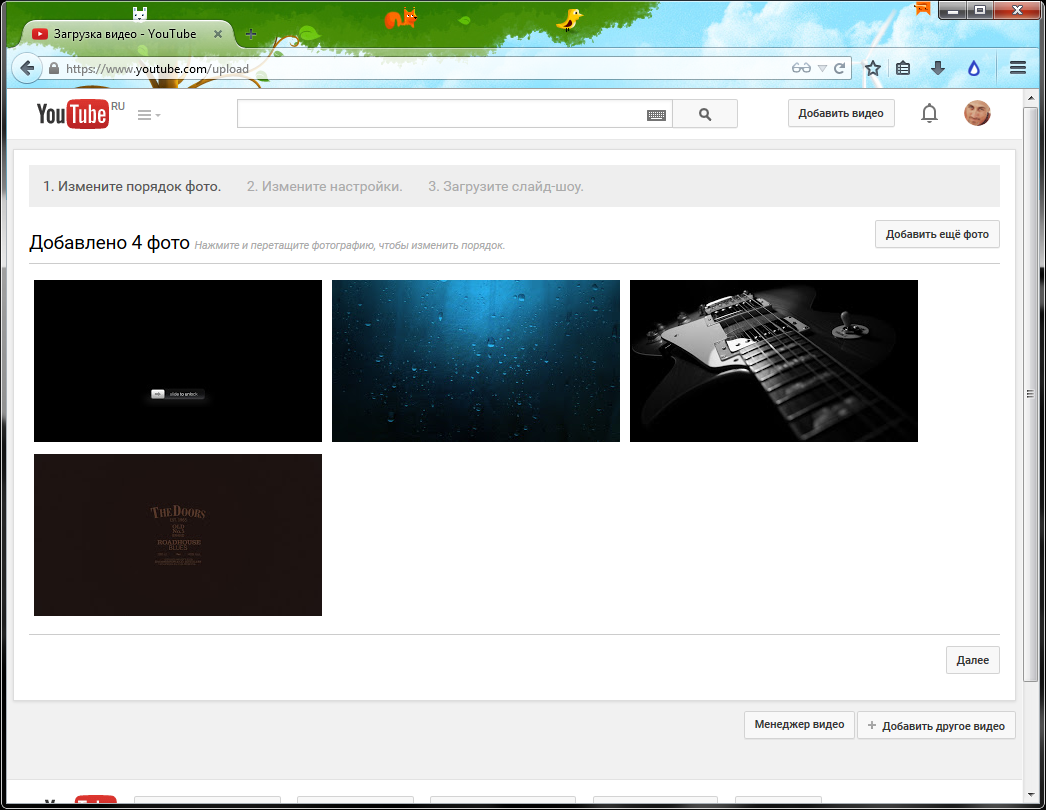Select step '2. Измените настройки.'
The height and width of the screenshot is (810, 1046).
pyautogui.click(x=324, y=187)
